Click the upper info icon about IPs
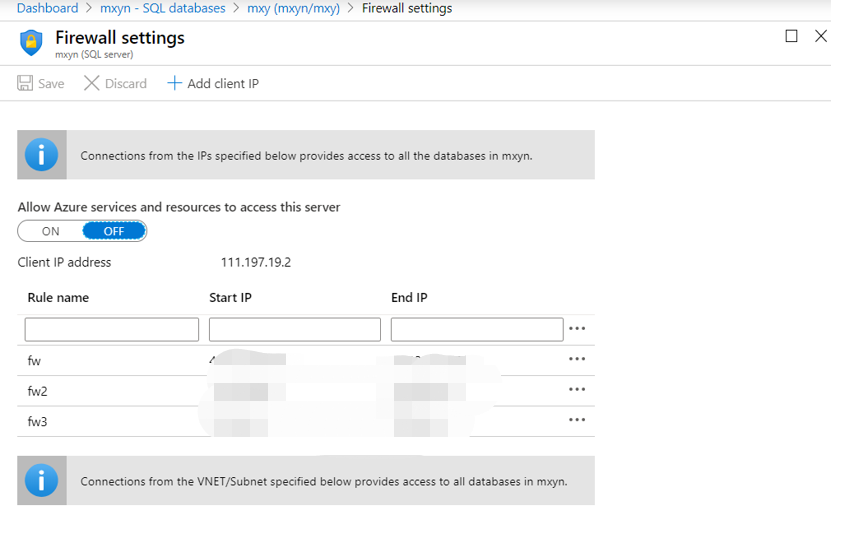Image resolution: width=866 pixels, height=544 pixels. pos(41,155)
